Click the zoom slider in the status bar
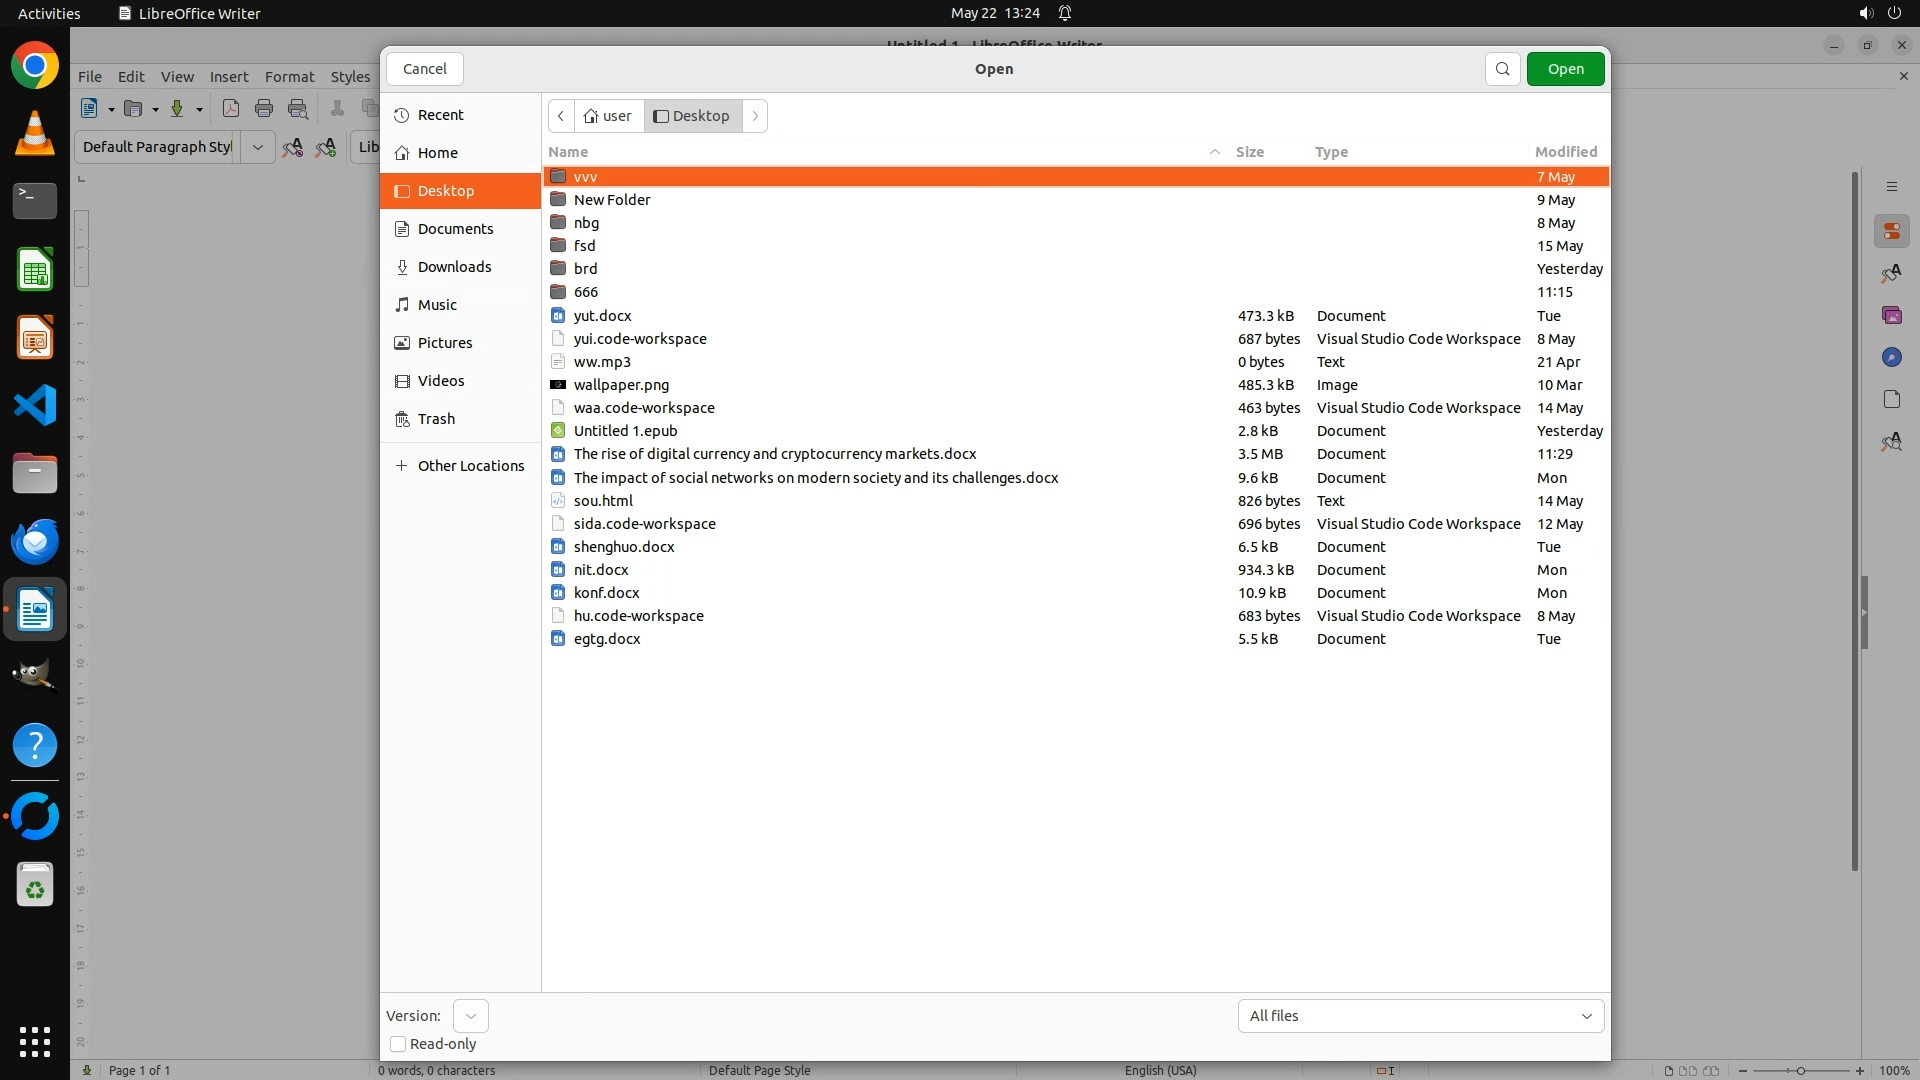The image size is (1920, 1080). click(x=1800, y=1071)
